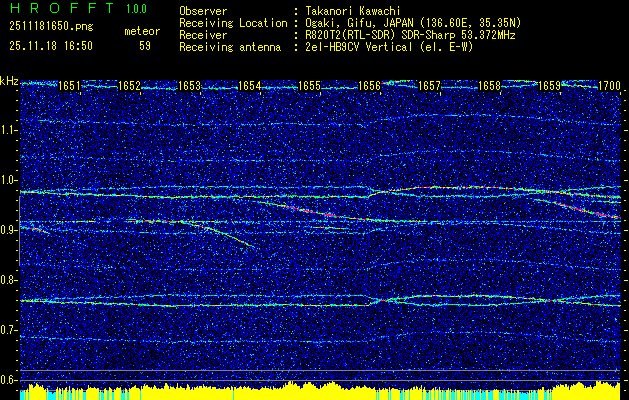Select the 1700 time marker
This screenshot has width=629, height=400.
[x=609, y=87]
